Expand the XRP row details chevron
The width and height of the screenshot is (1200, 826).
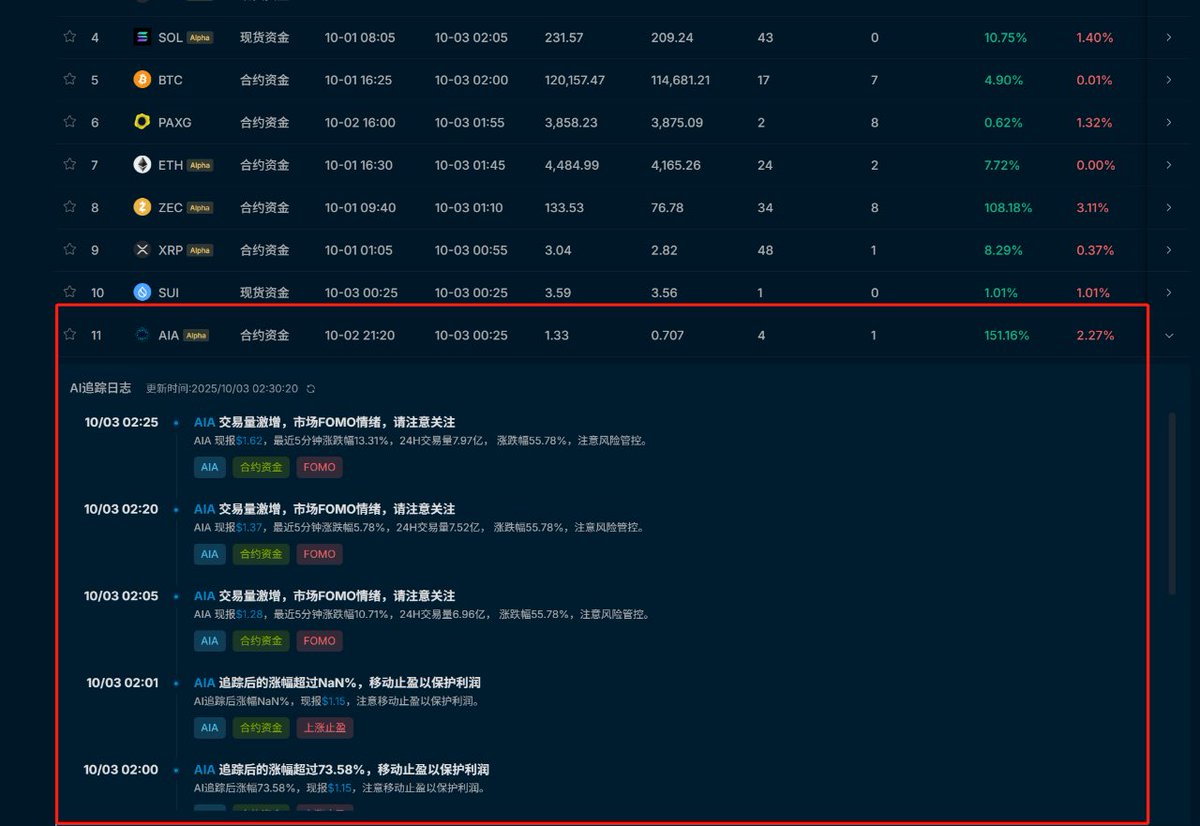coord(1169,249)
